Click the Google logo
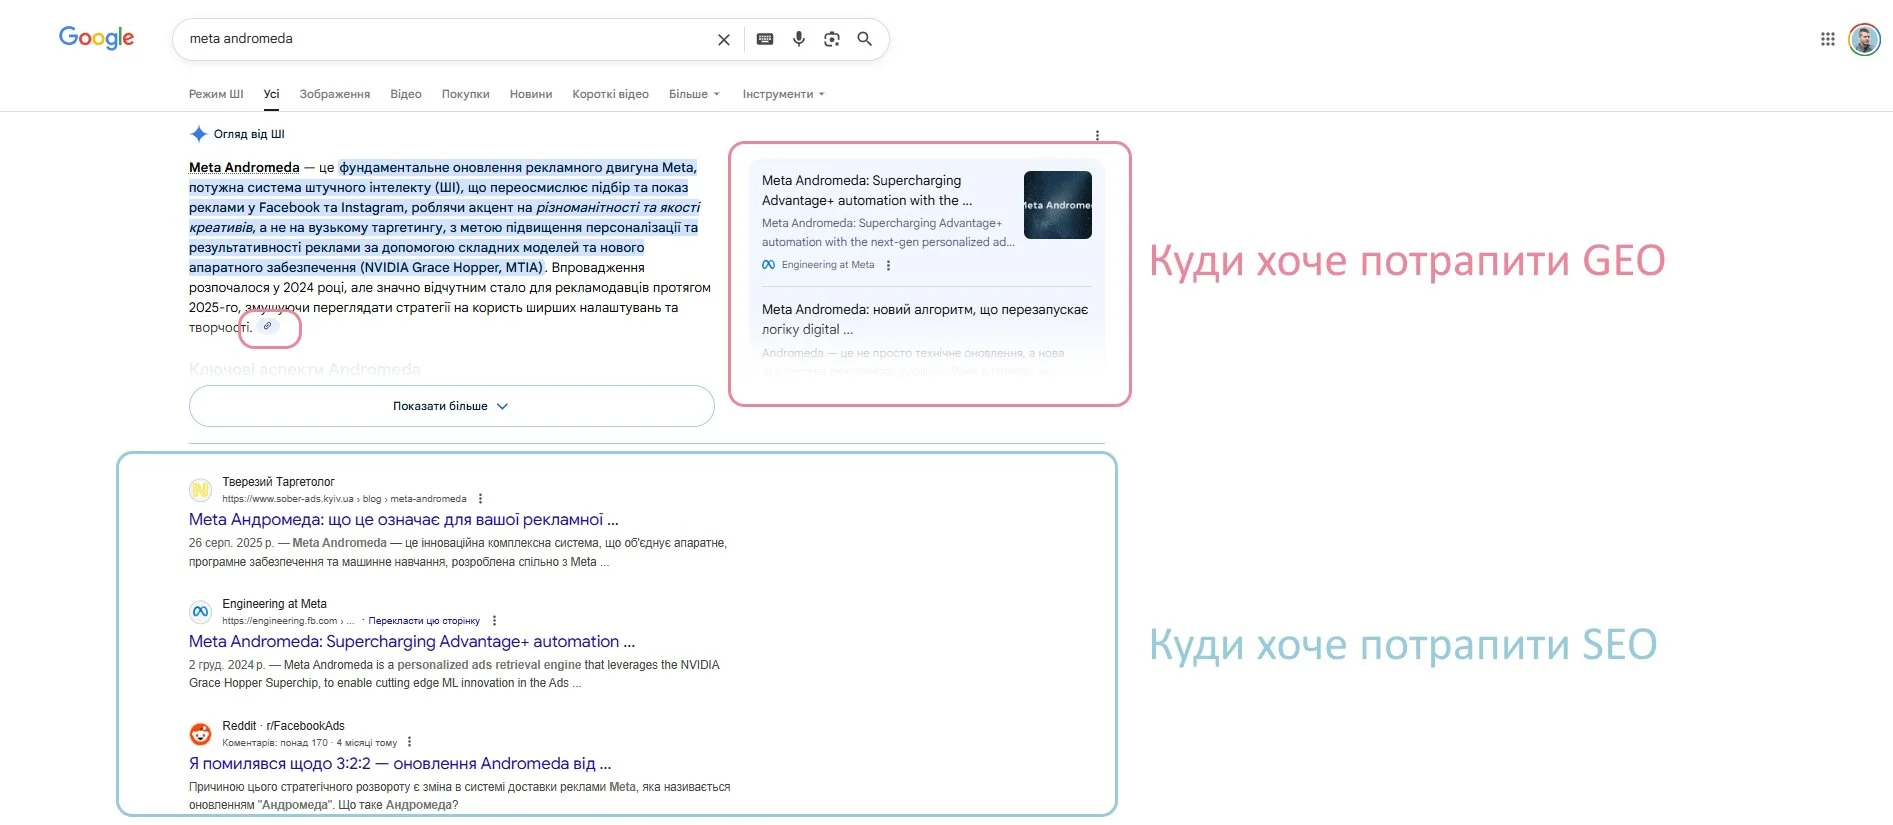1893x825 pixels. 96,38
